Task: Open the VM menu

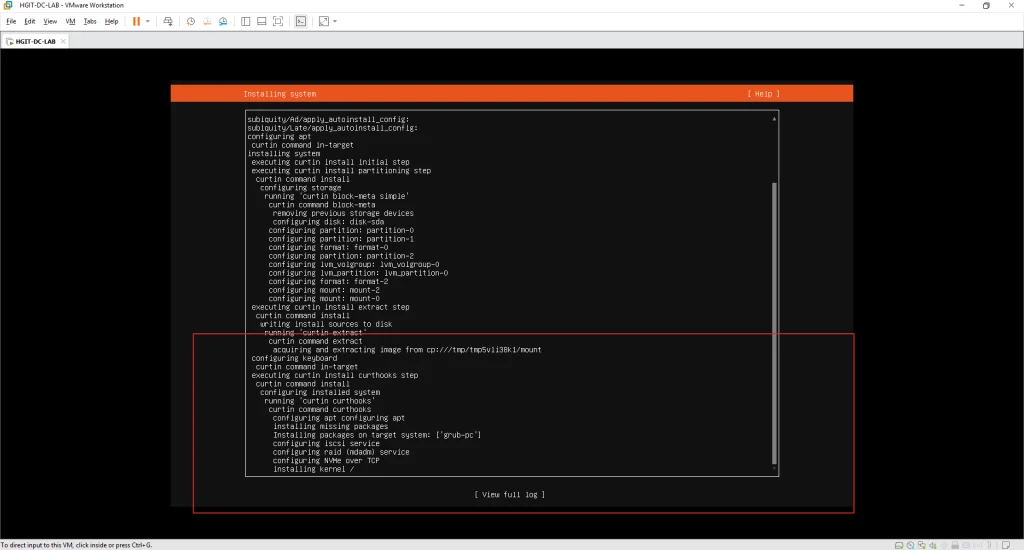Action: pyautogui.click(x=71, y=22)
